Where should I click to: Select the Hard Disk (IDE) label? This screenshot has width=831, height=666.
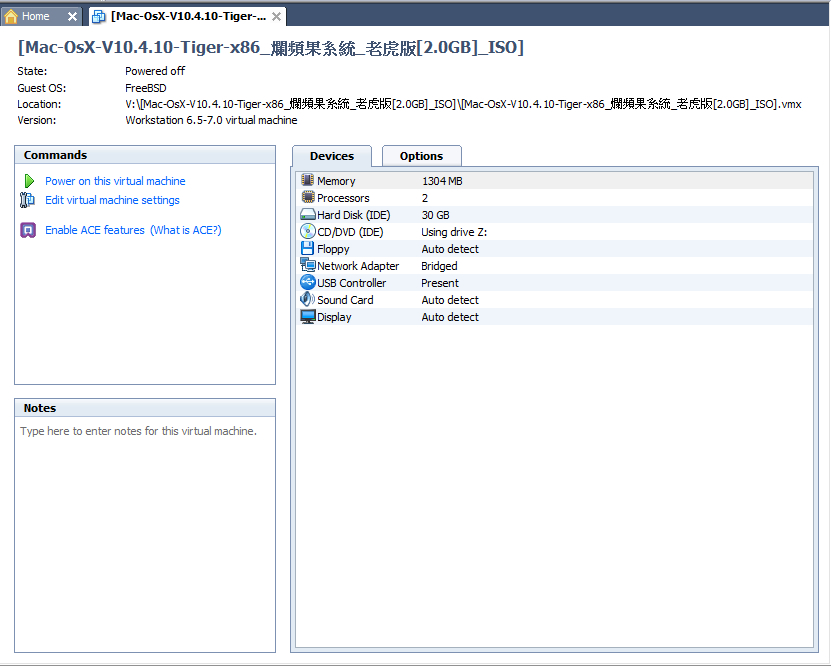(353, 215)
